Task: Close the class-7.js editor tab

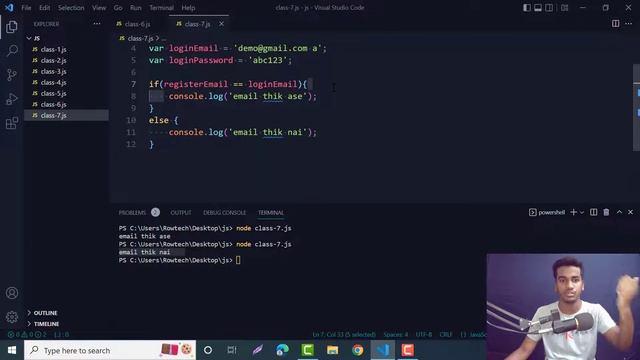Action: 221,24
